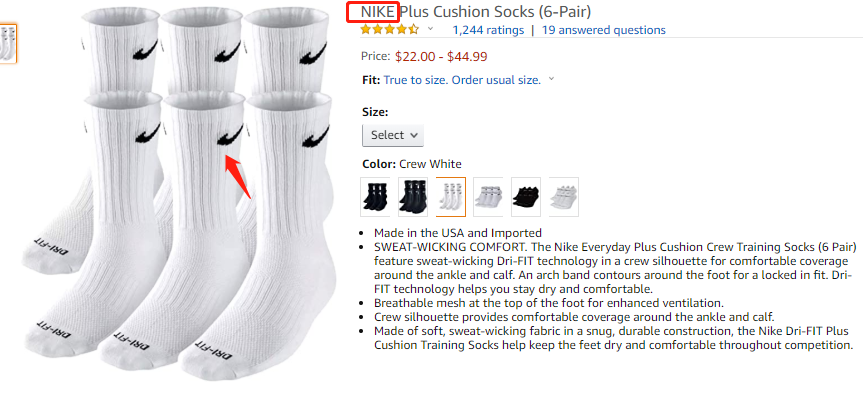Click the Nike swoosh on center front sock
The image size is (863, 393).
pyautogui.click(x=230, y=135)
